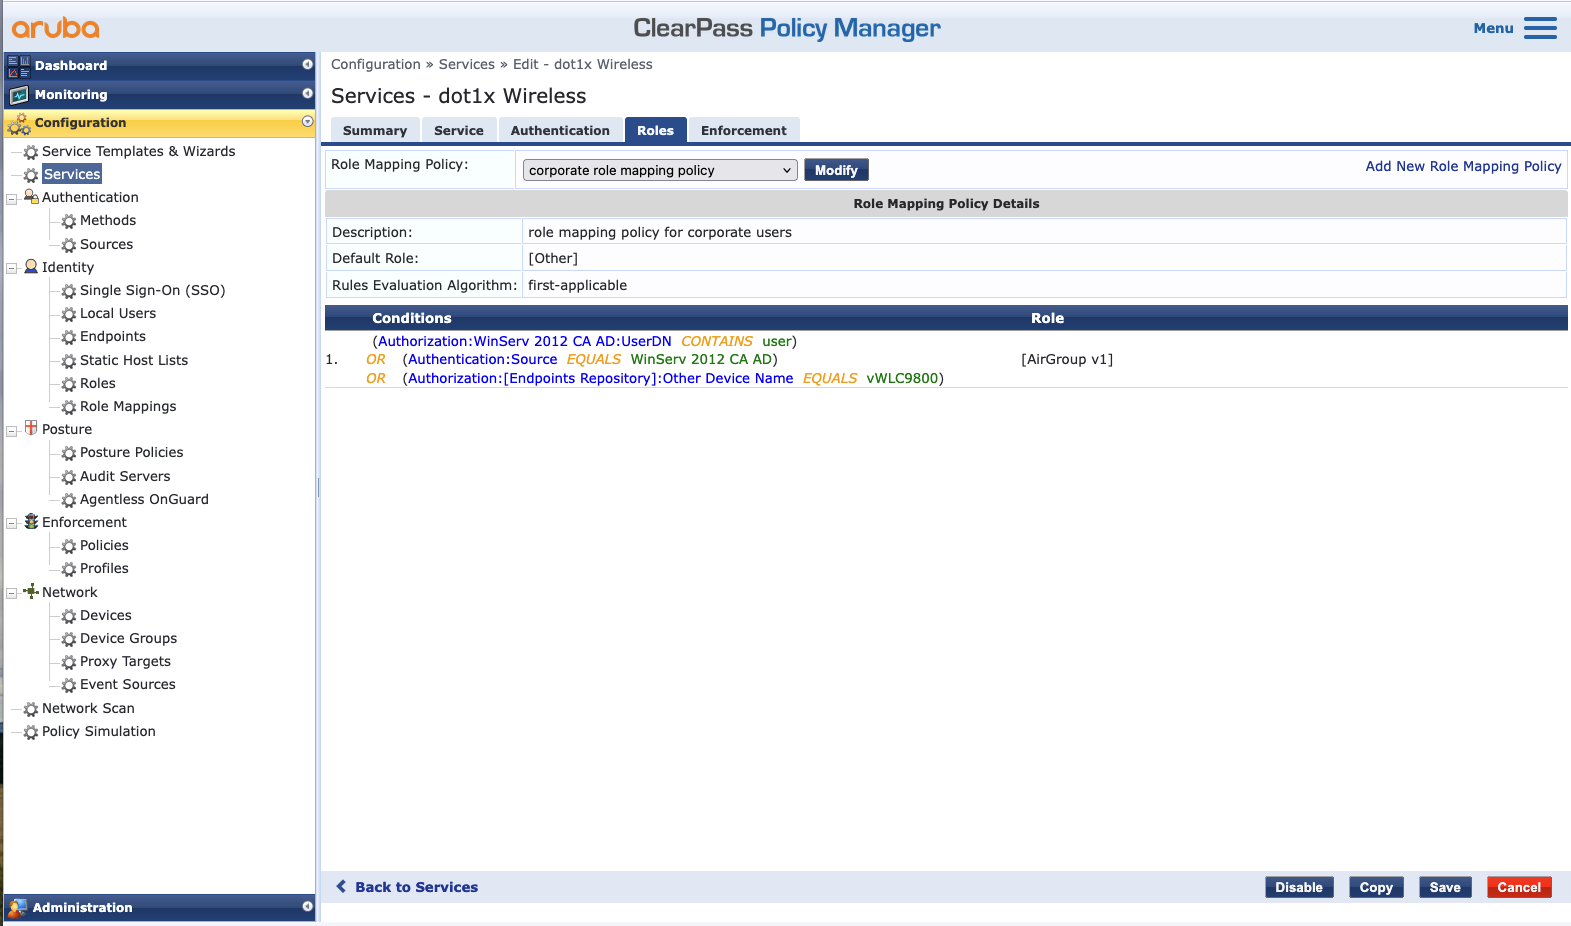Click gear icon beside Policy Simulation
This screenshot has height=926, width=1571.
click(31, 732)
